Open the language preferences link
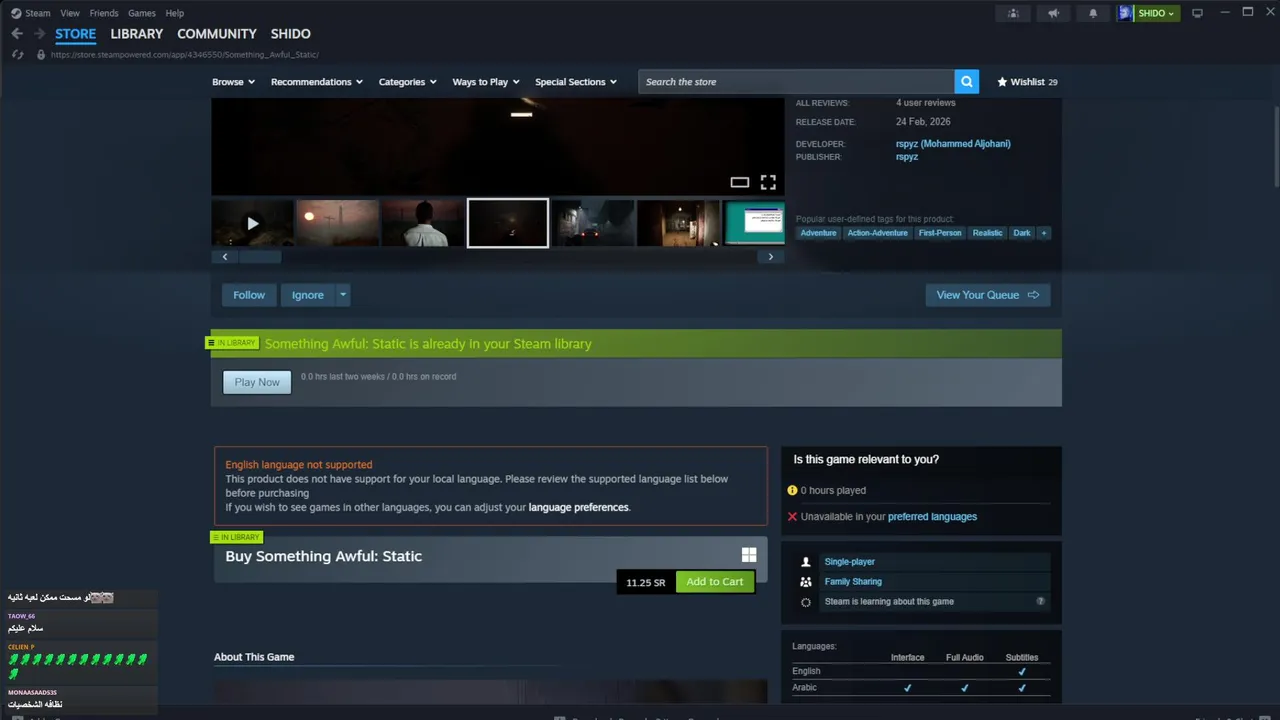This screenshot has height=720, width=1280. click(x=579, y=507)
